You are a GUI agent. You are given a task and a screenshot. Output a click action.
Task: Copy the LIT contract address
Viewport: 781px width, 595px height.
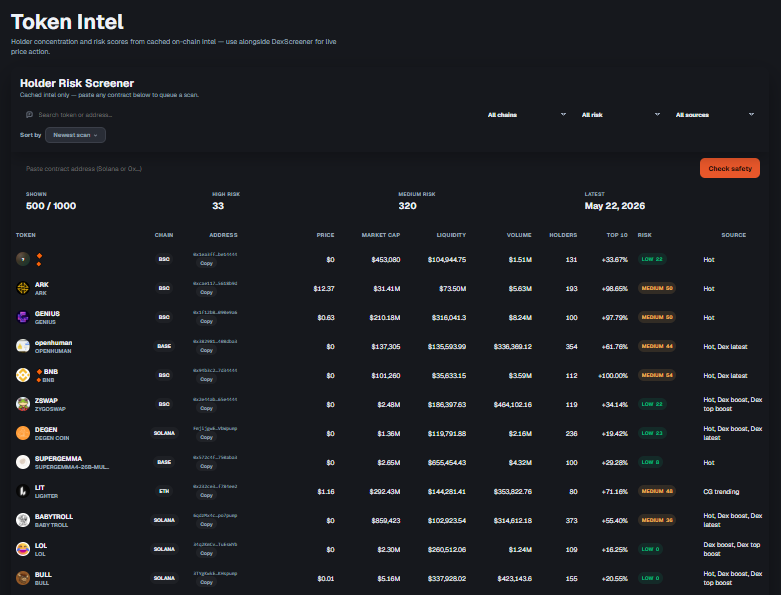(x=207, y=495)
